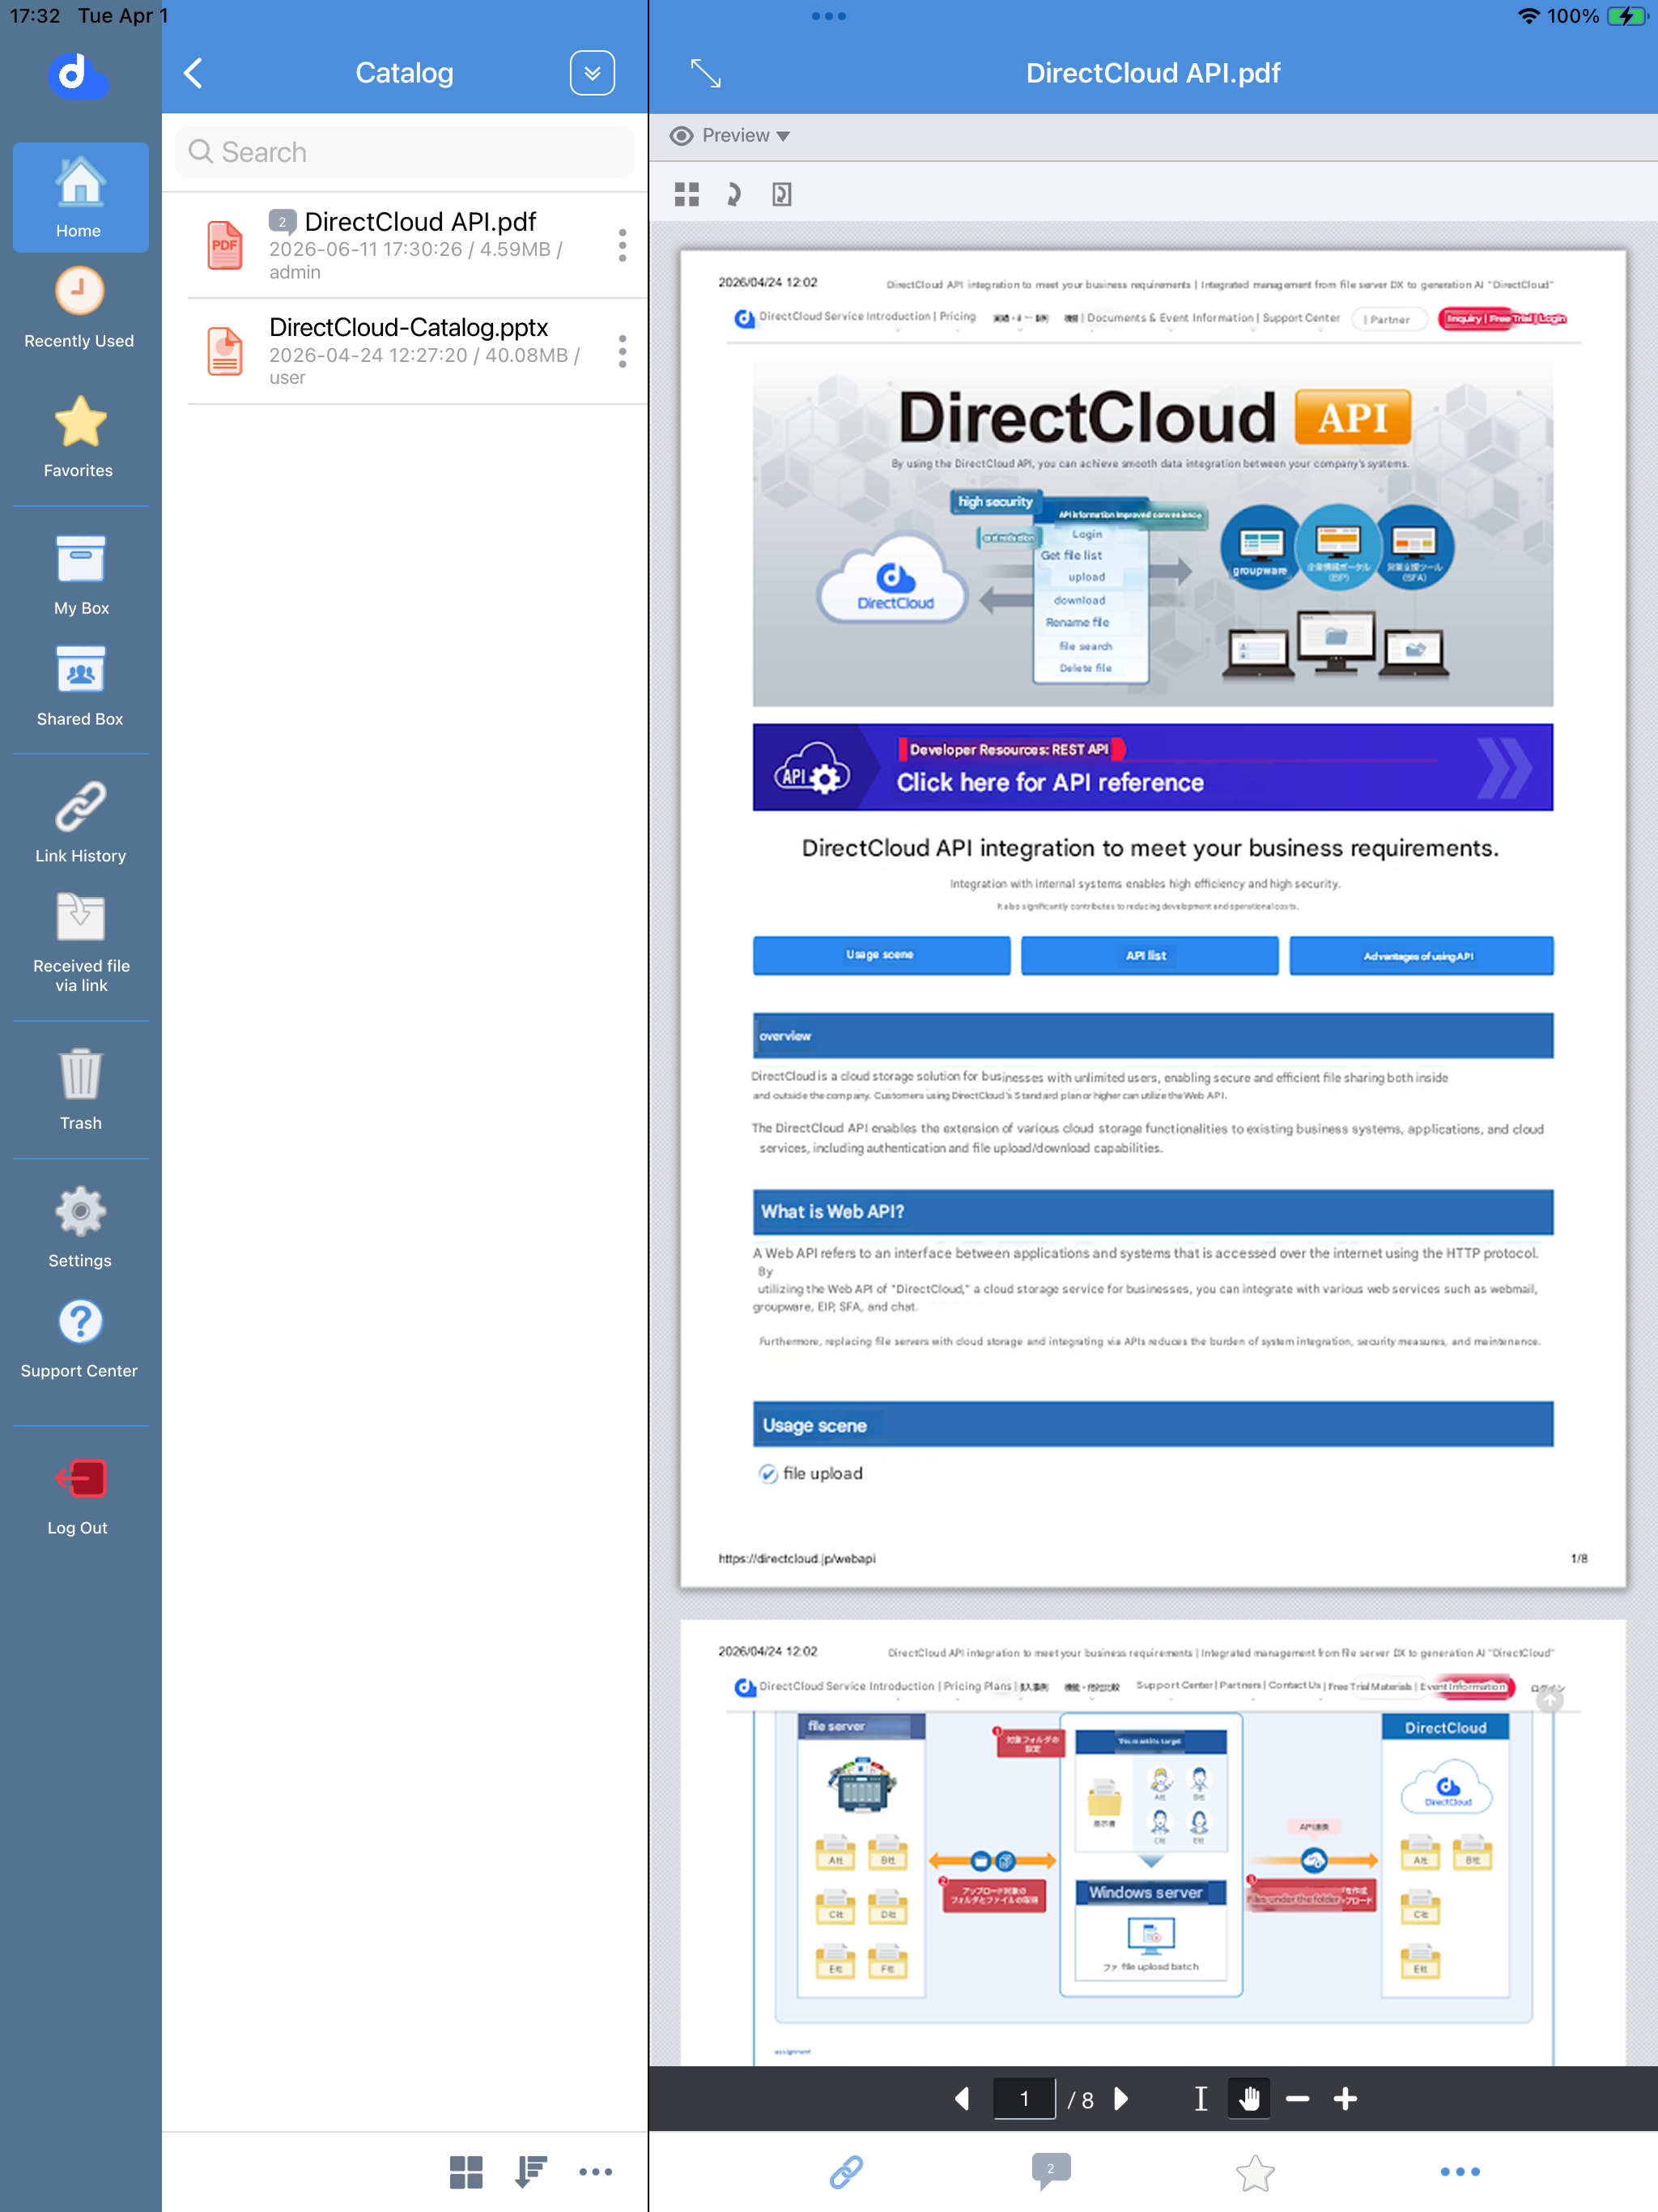Open the Shared Box
The width and height of the screenshot is (1658, 2212).
point(80,685)
